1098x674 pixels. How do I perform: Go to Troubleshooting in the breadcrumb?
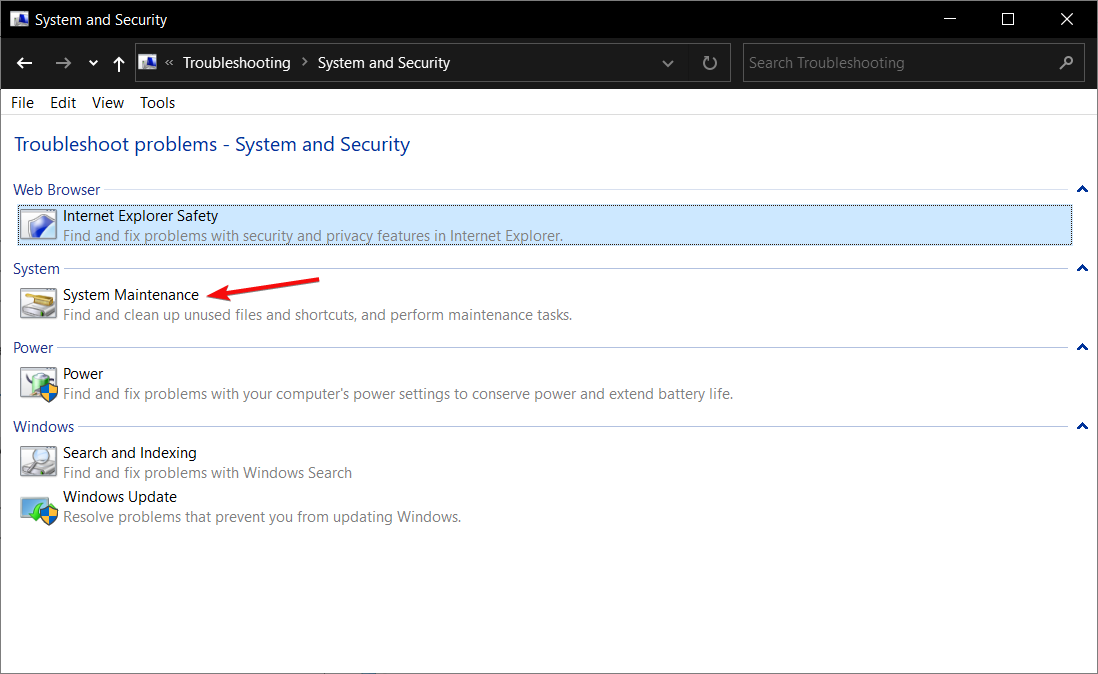point(236,63)
